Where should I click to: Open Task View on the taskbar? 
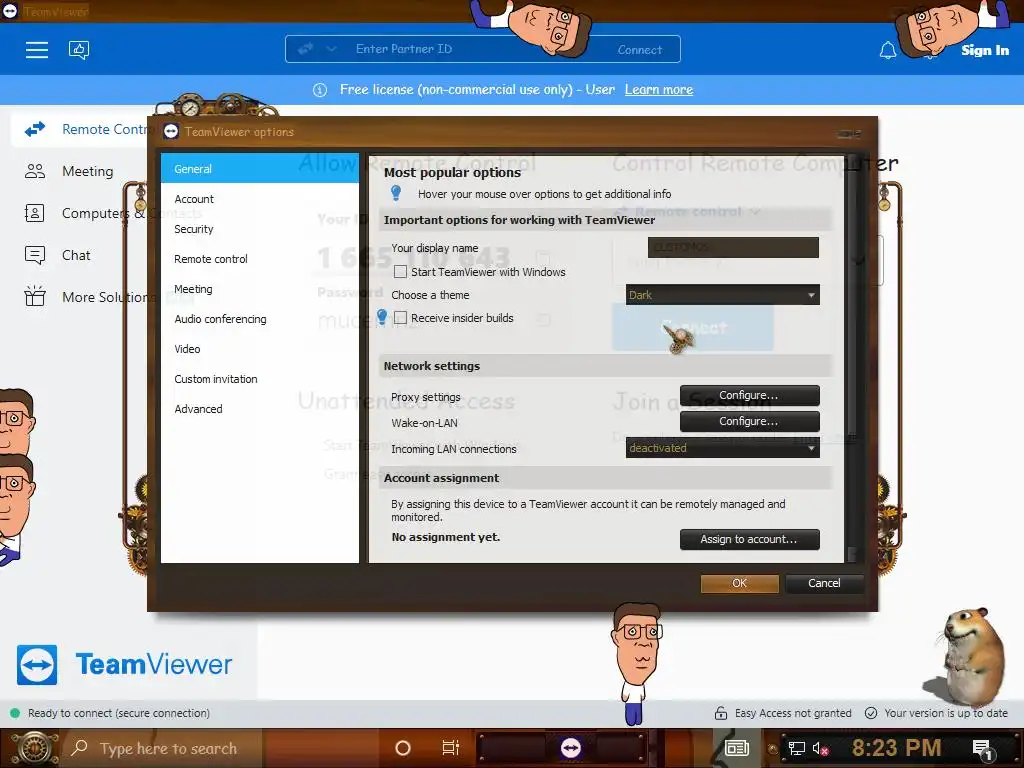tap(451, 748)
